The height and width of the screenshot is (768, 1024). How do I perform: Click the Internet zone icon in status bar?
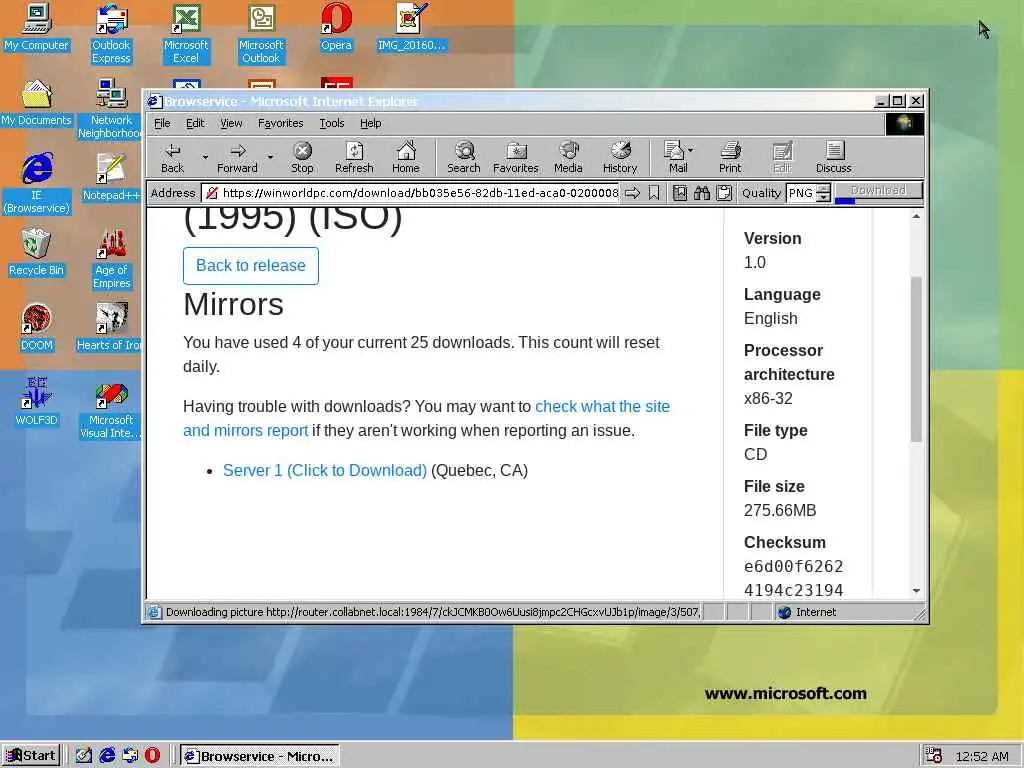click(x=784, y=612)
